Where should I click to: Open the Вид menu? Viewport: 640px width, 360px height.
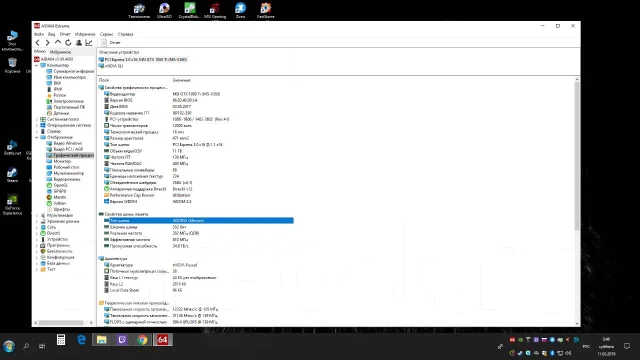(x=51, y=34)
